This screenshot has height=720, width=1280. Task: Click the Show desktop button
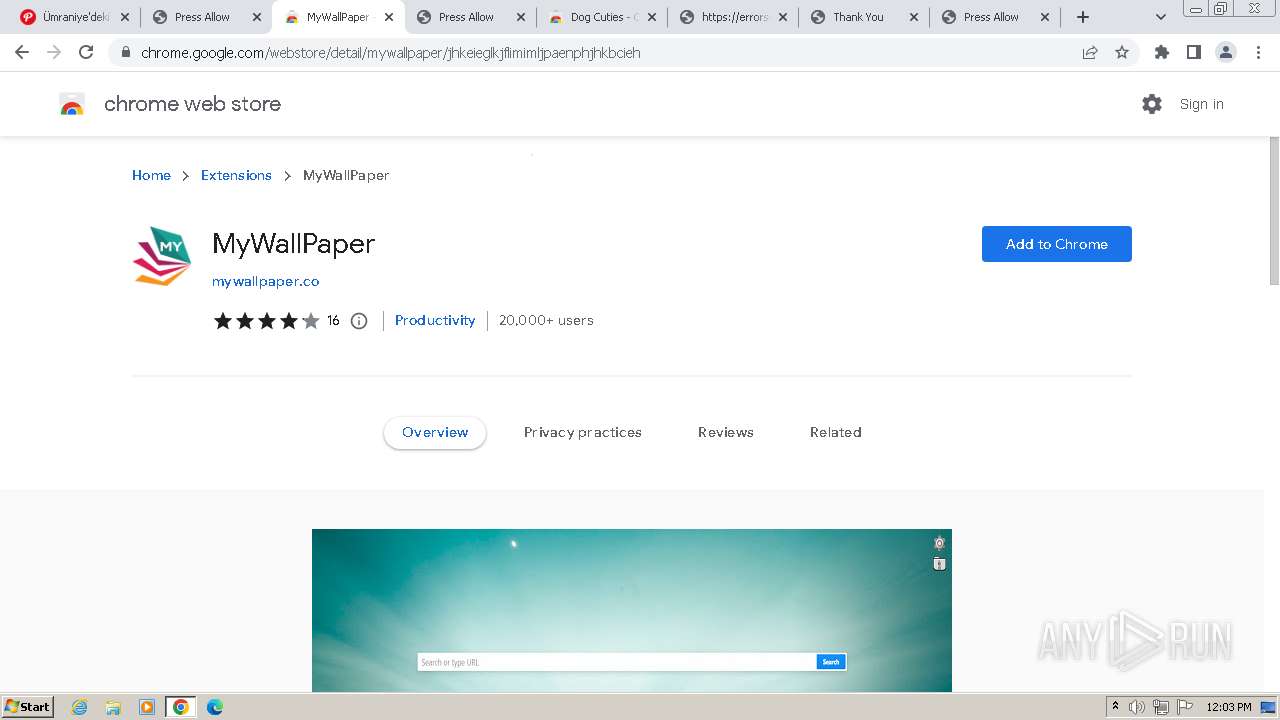[x=1268, y=707]
